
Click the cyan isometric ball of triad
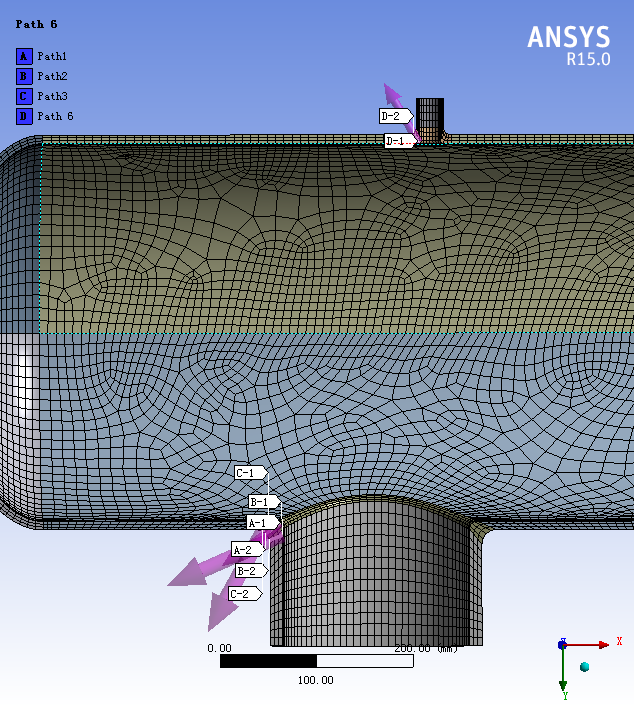click(x=584, y=667)
